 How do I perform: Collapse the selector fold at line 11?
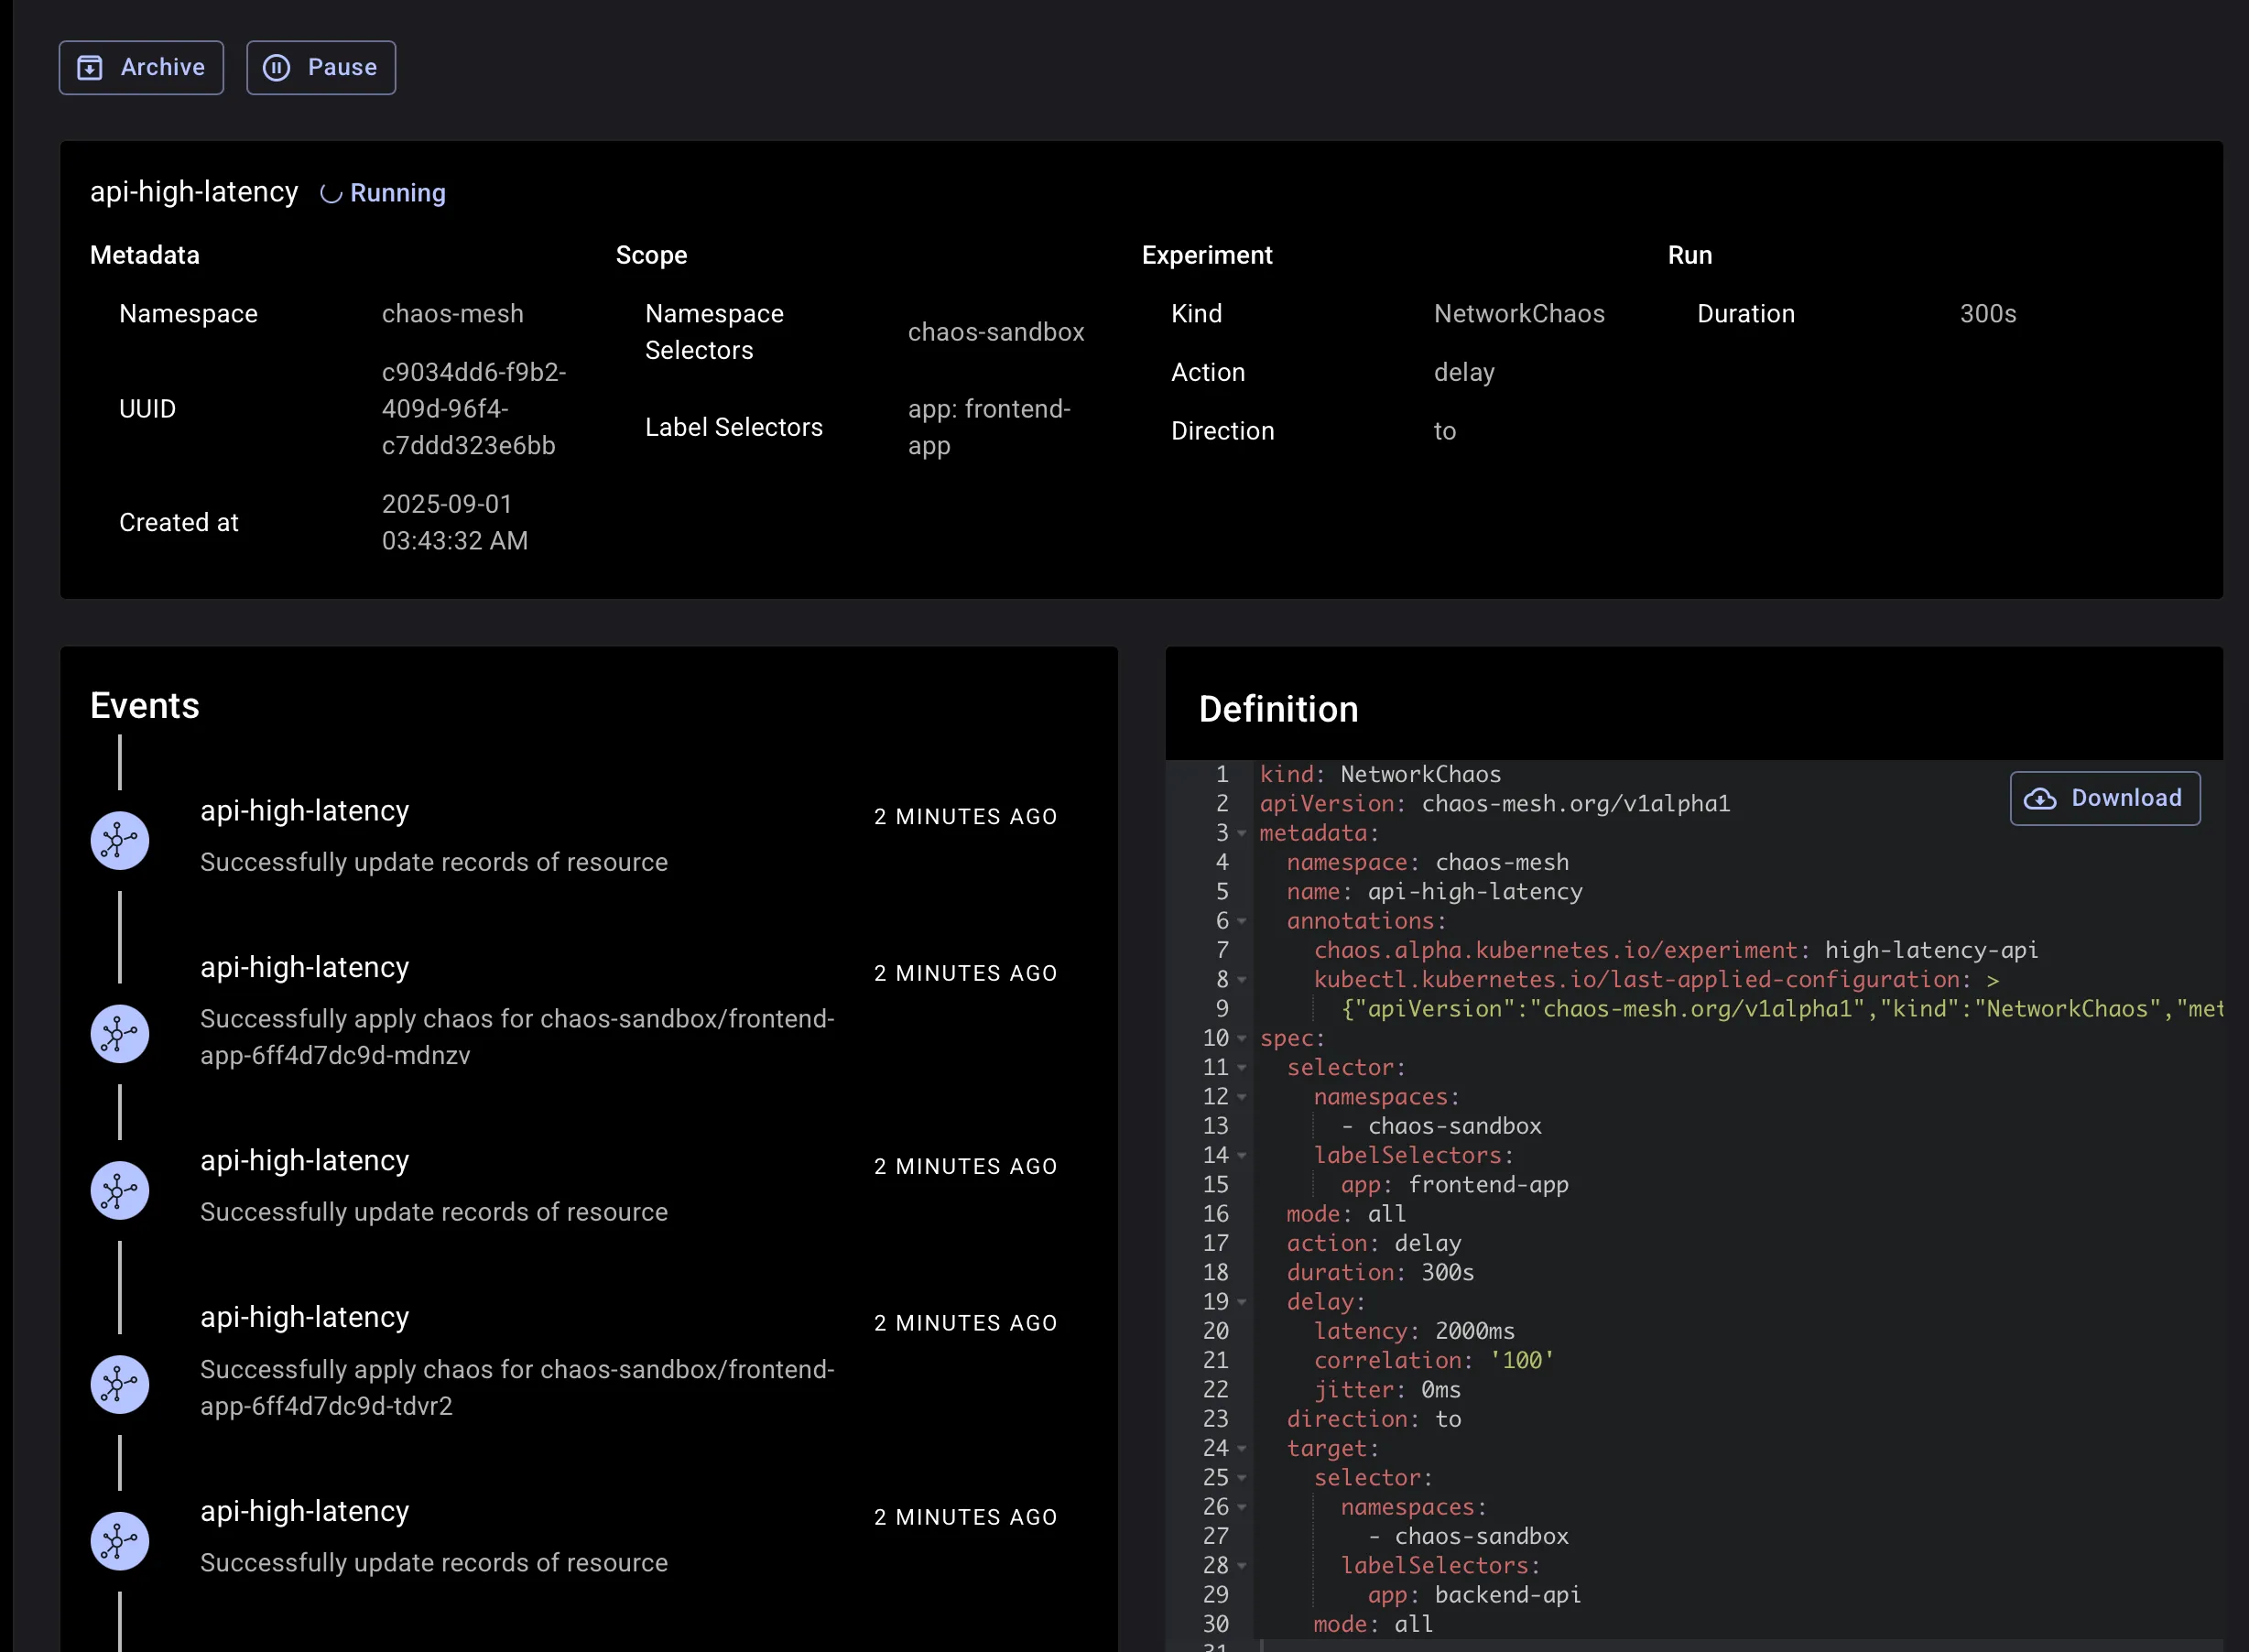coord(1242,1068)
